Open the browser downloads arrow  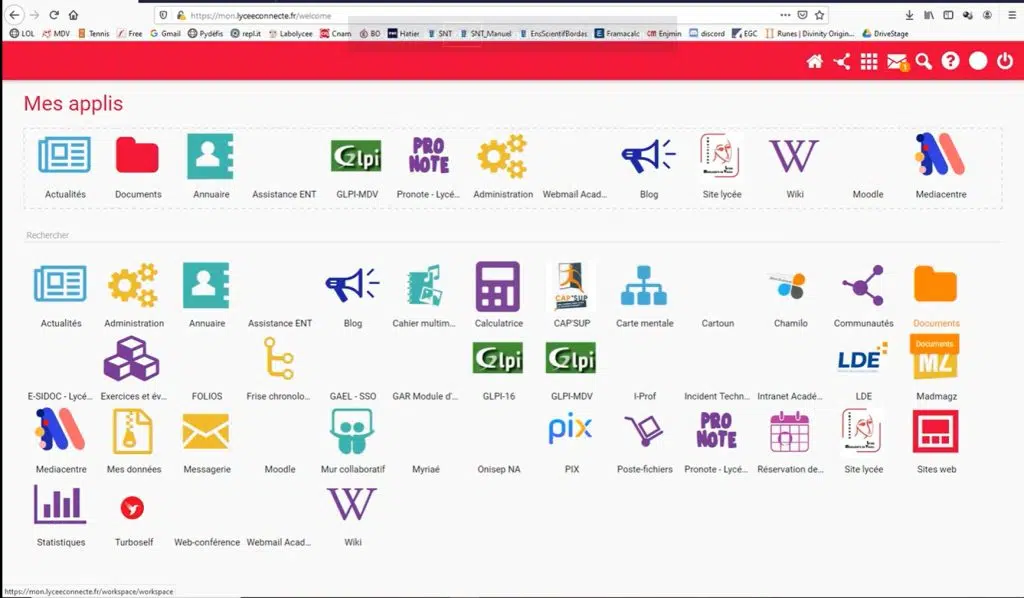point(909,14)
